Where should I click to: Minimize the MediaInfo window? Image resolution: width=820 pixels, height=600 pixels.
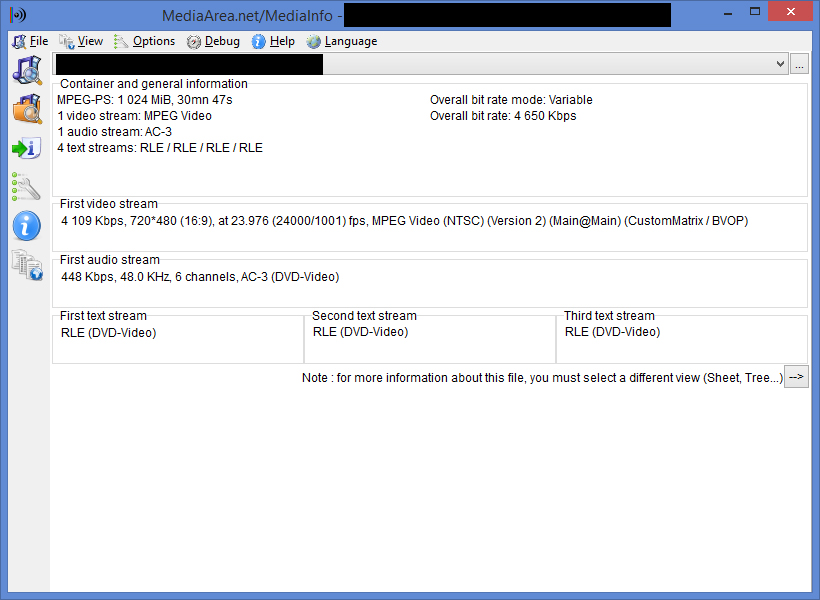tap(727, 13)
